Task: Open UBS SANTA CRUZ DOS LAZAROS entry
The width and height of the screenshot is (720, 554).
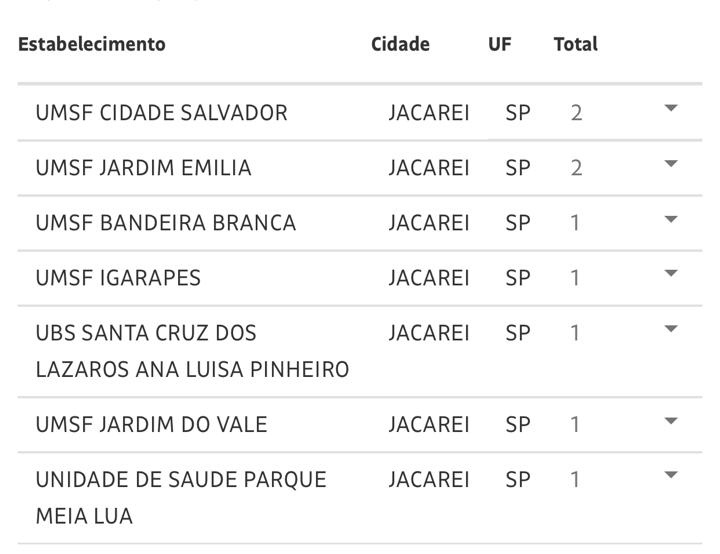Action: (x=192, y=351)
